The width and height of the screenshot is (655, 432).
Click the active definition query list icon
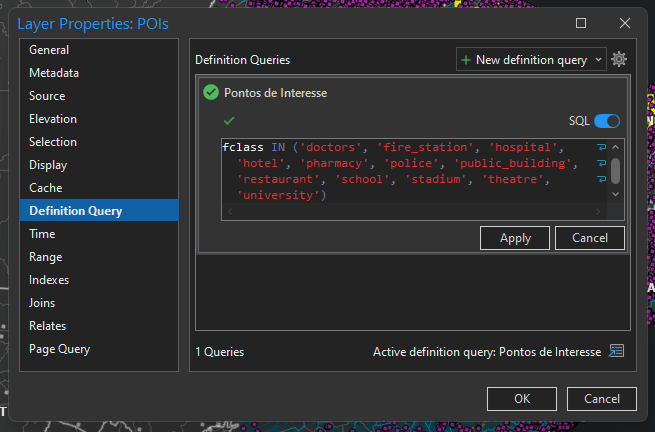point(616,352)
